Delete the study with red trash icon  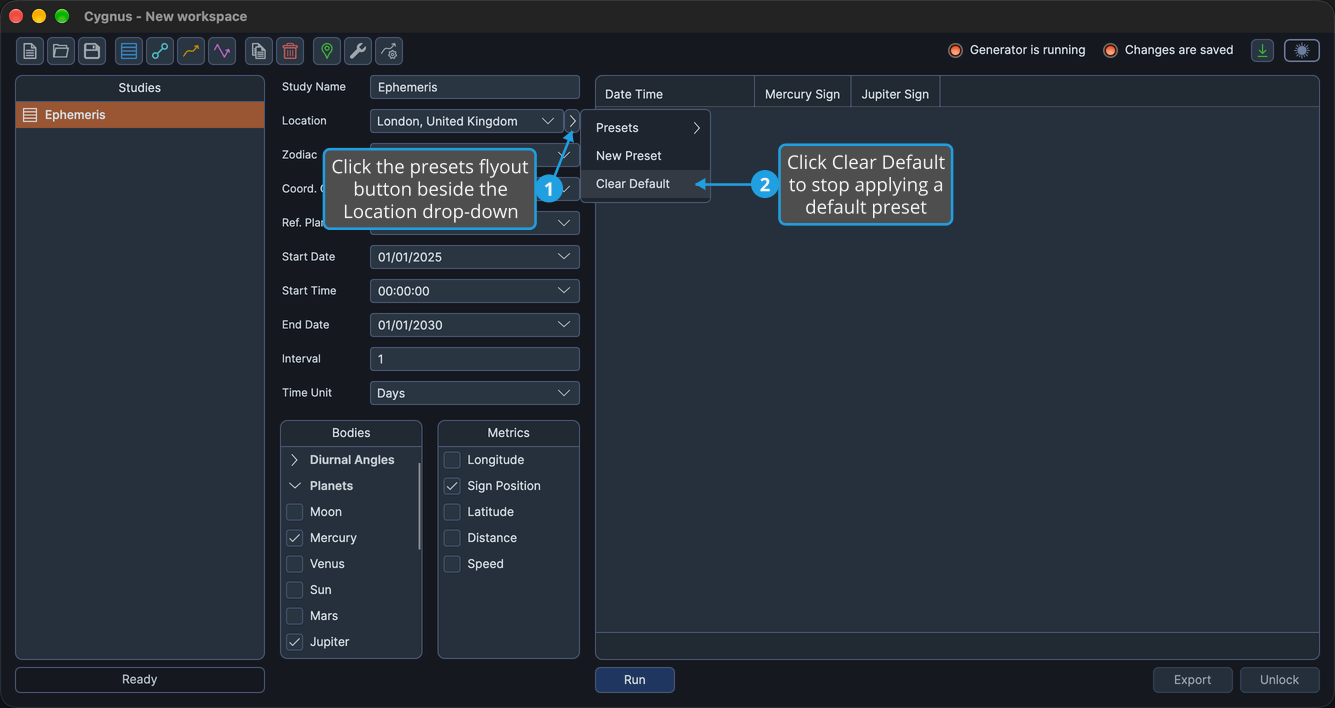(290, 51)
